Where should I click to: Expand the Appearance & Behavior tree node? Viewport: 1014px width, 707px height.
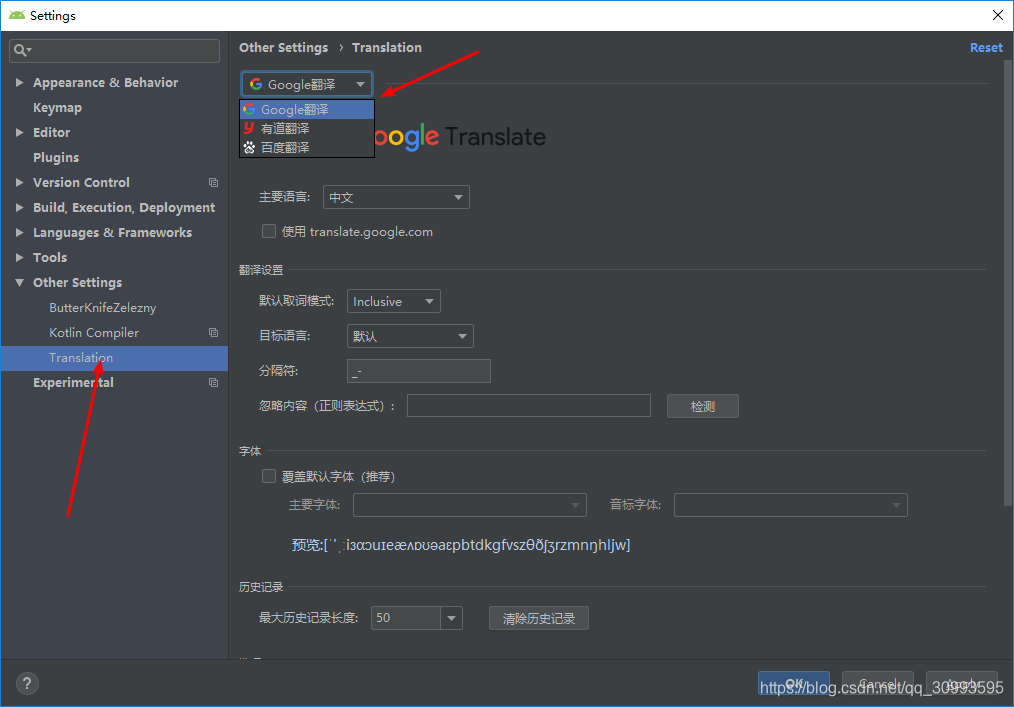[x=19, y=82]
